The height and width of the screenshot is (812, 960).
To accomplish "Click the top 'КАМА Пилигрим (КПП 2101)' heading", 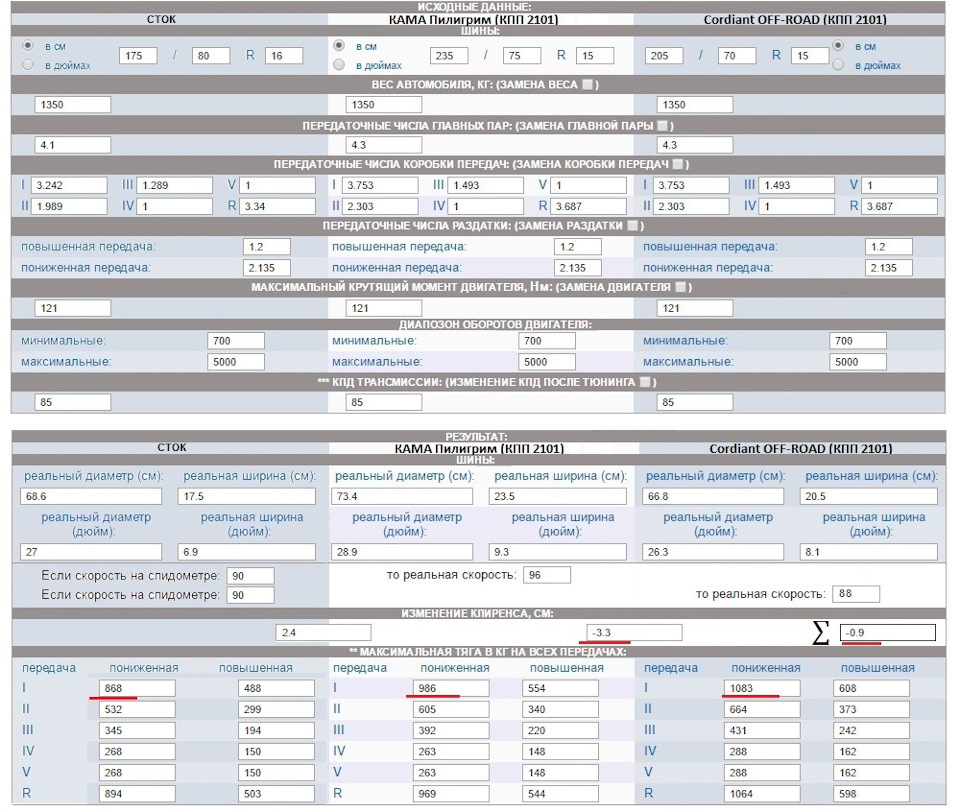I will [473, 20].
